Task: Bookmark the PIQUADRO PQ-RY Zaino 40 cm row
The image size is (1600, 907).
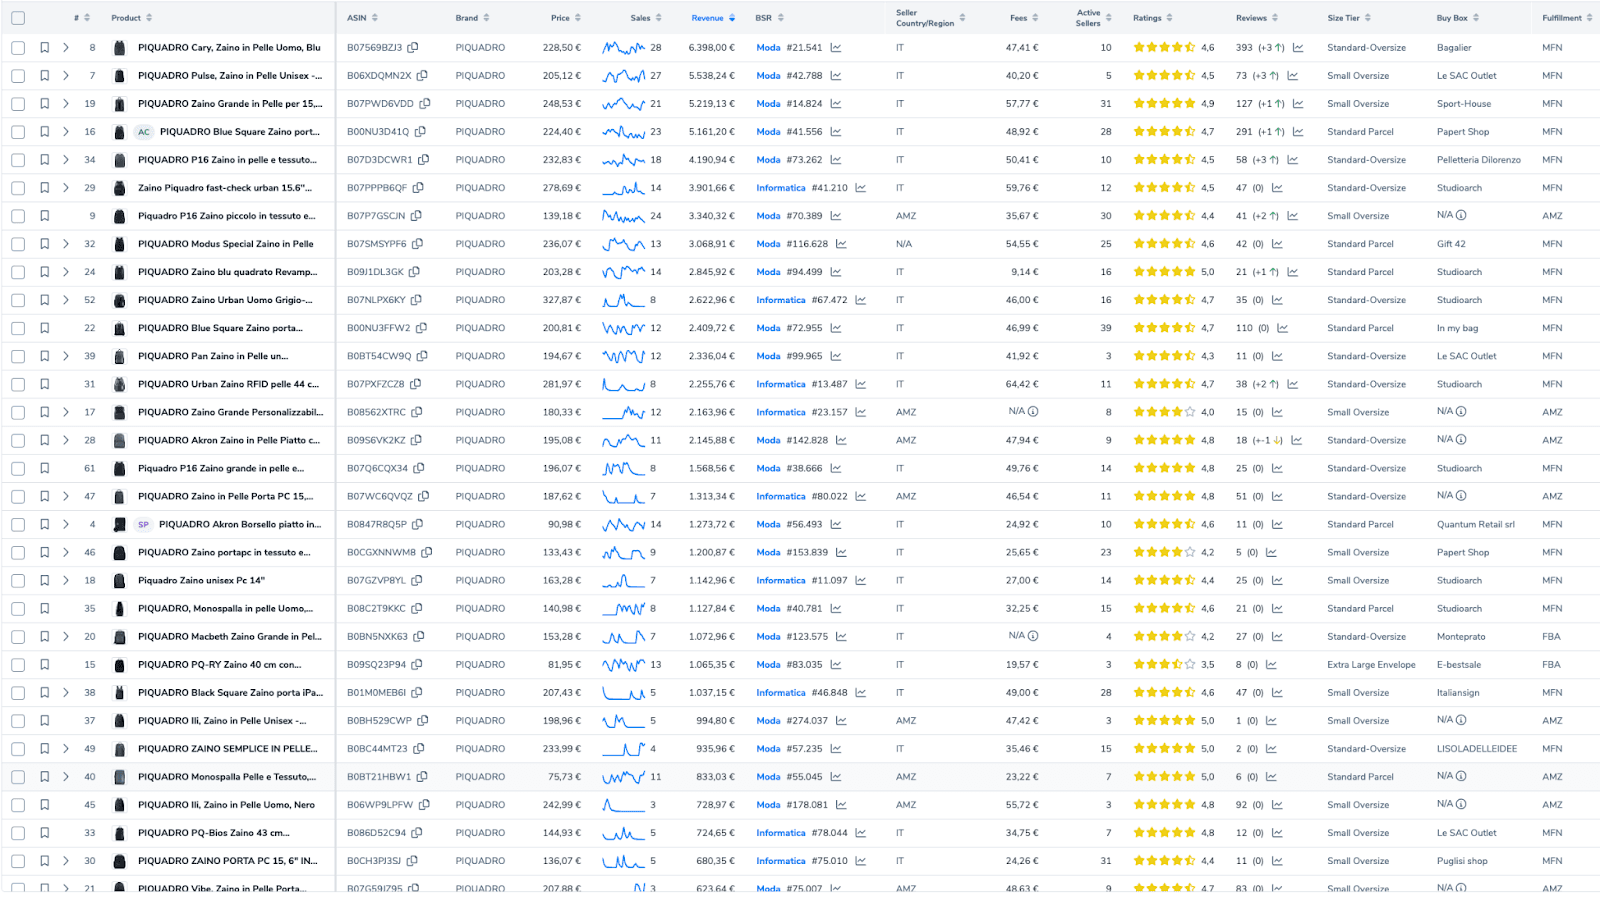Action: [x=45, y=664]
